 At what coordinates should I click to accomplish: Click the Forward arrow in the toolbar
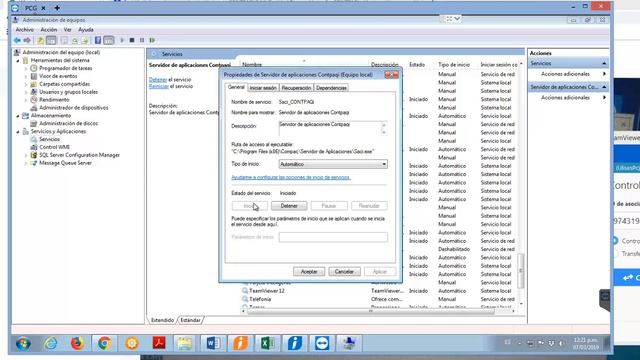click(x=27, y=40)
